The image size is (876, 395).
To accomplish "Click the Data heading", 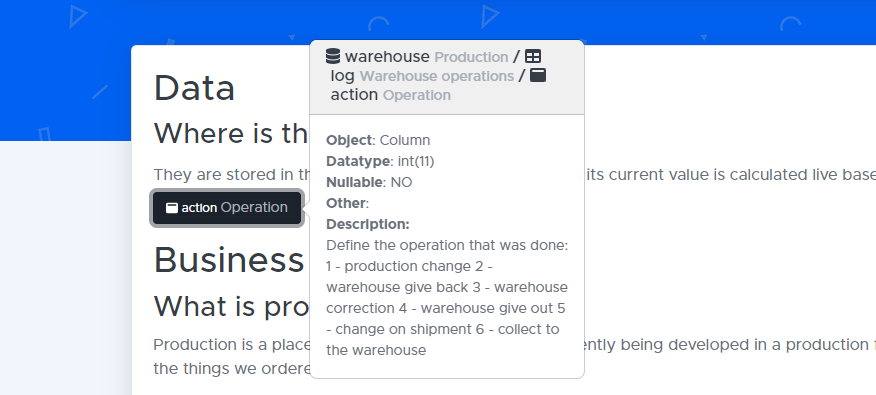I will (x=194, y=88).
